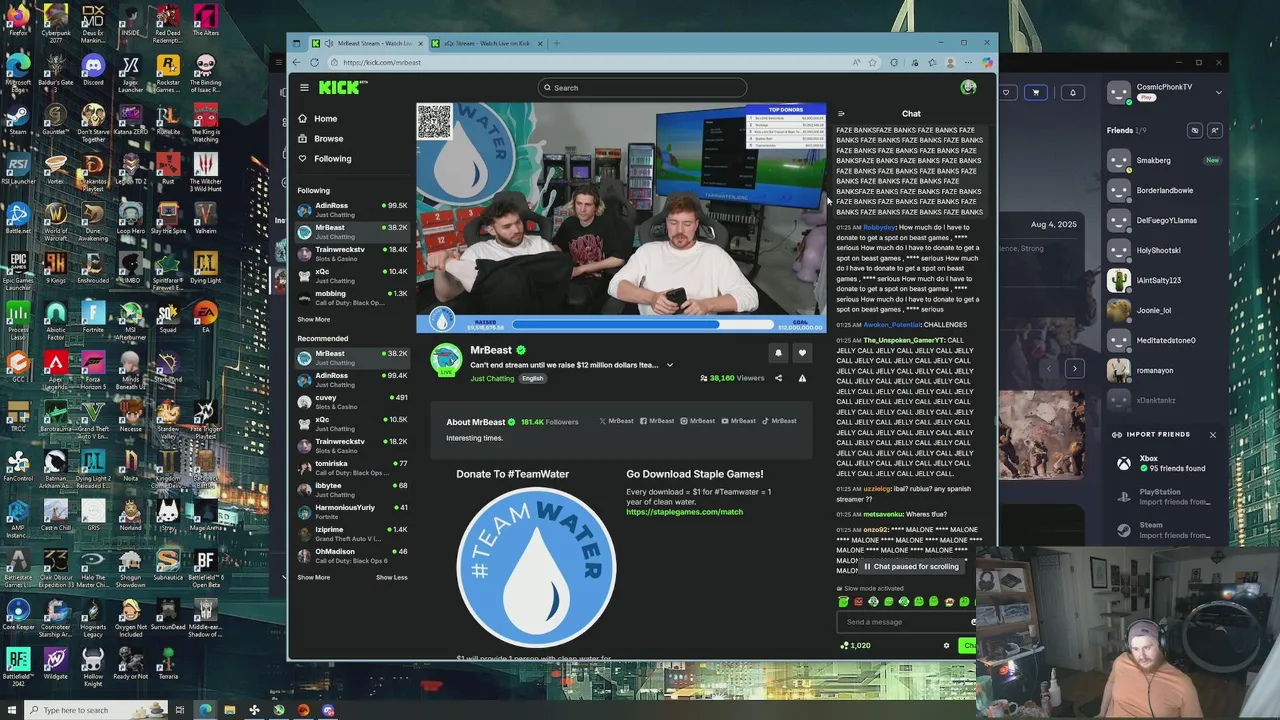Open Trainwreckstv in Following list
1280x720 pixels.
[351, 253]
